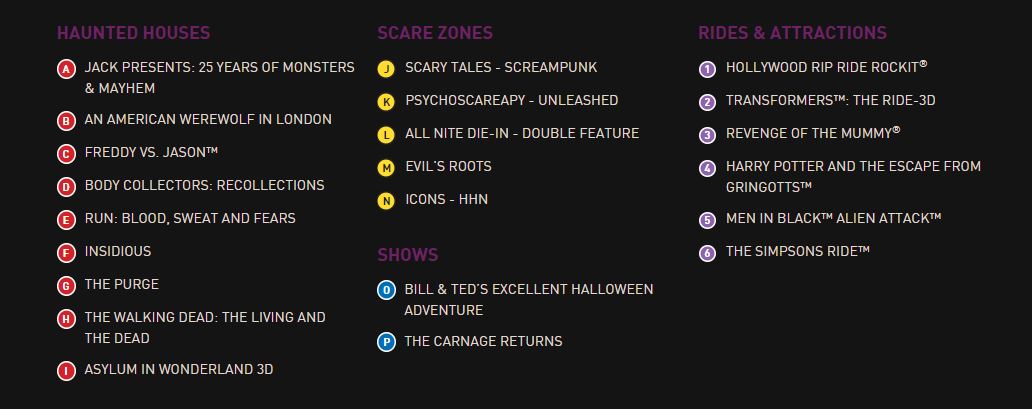Select Insidious haunted house entry
Image resolution: width=1032 pixels, height=409 pixels.
118,252
